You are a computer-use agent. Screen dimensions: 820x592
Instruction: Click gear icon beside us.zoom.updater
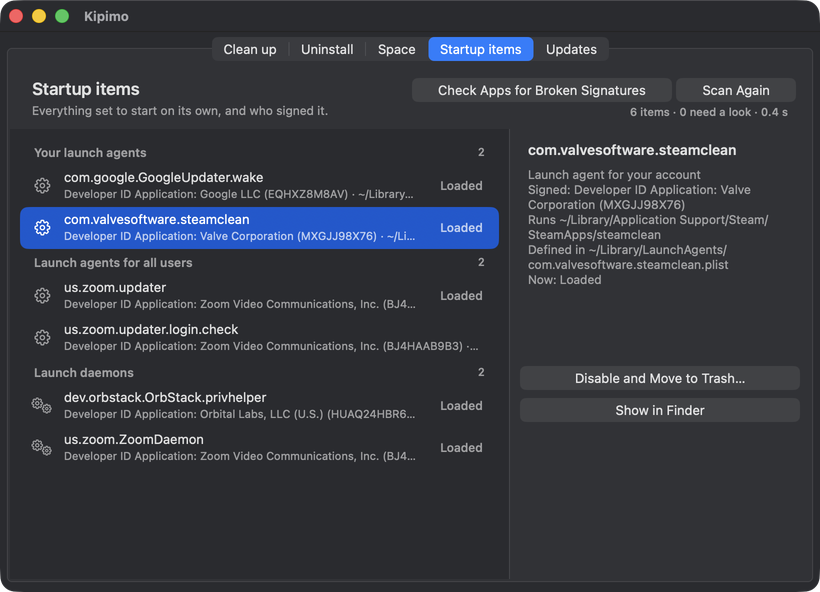click(42, 295)
